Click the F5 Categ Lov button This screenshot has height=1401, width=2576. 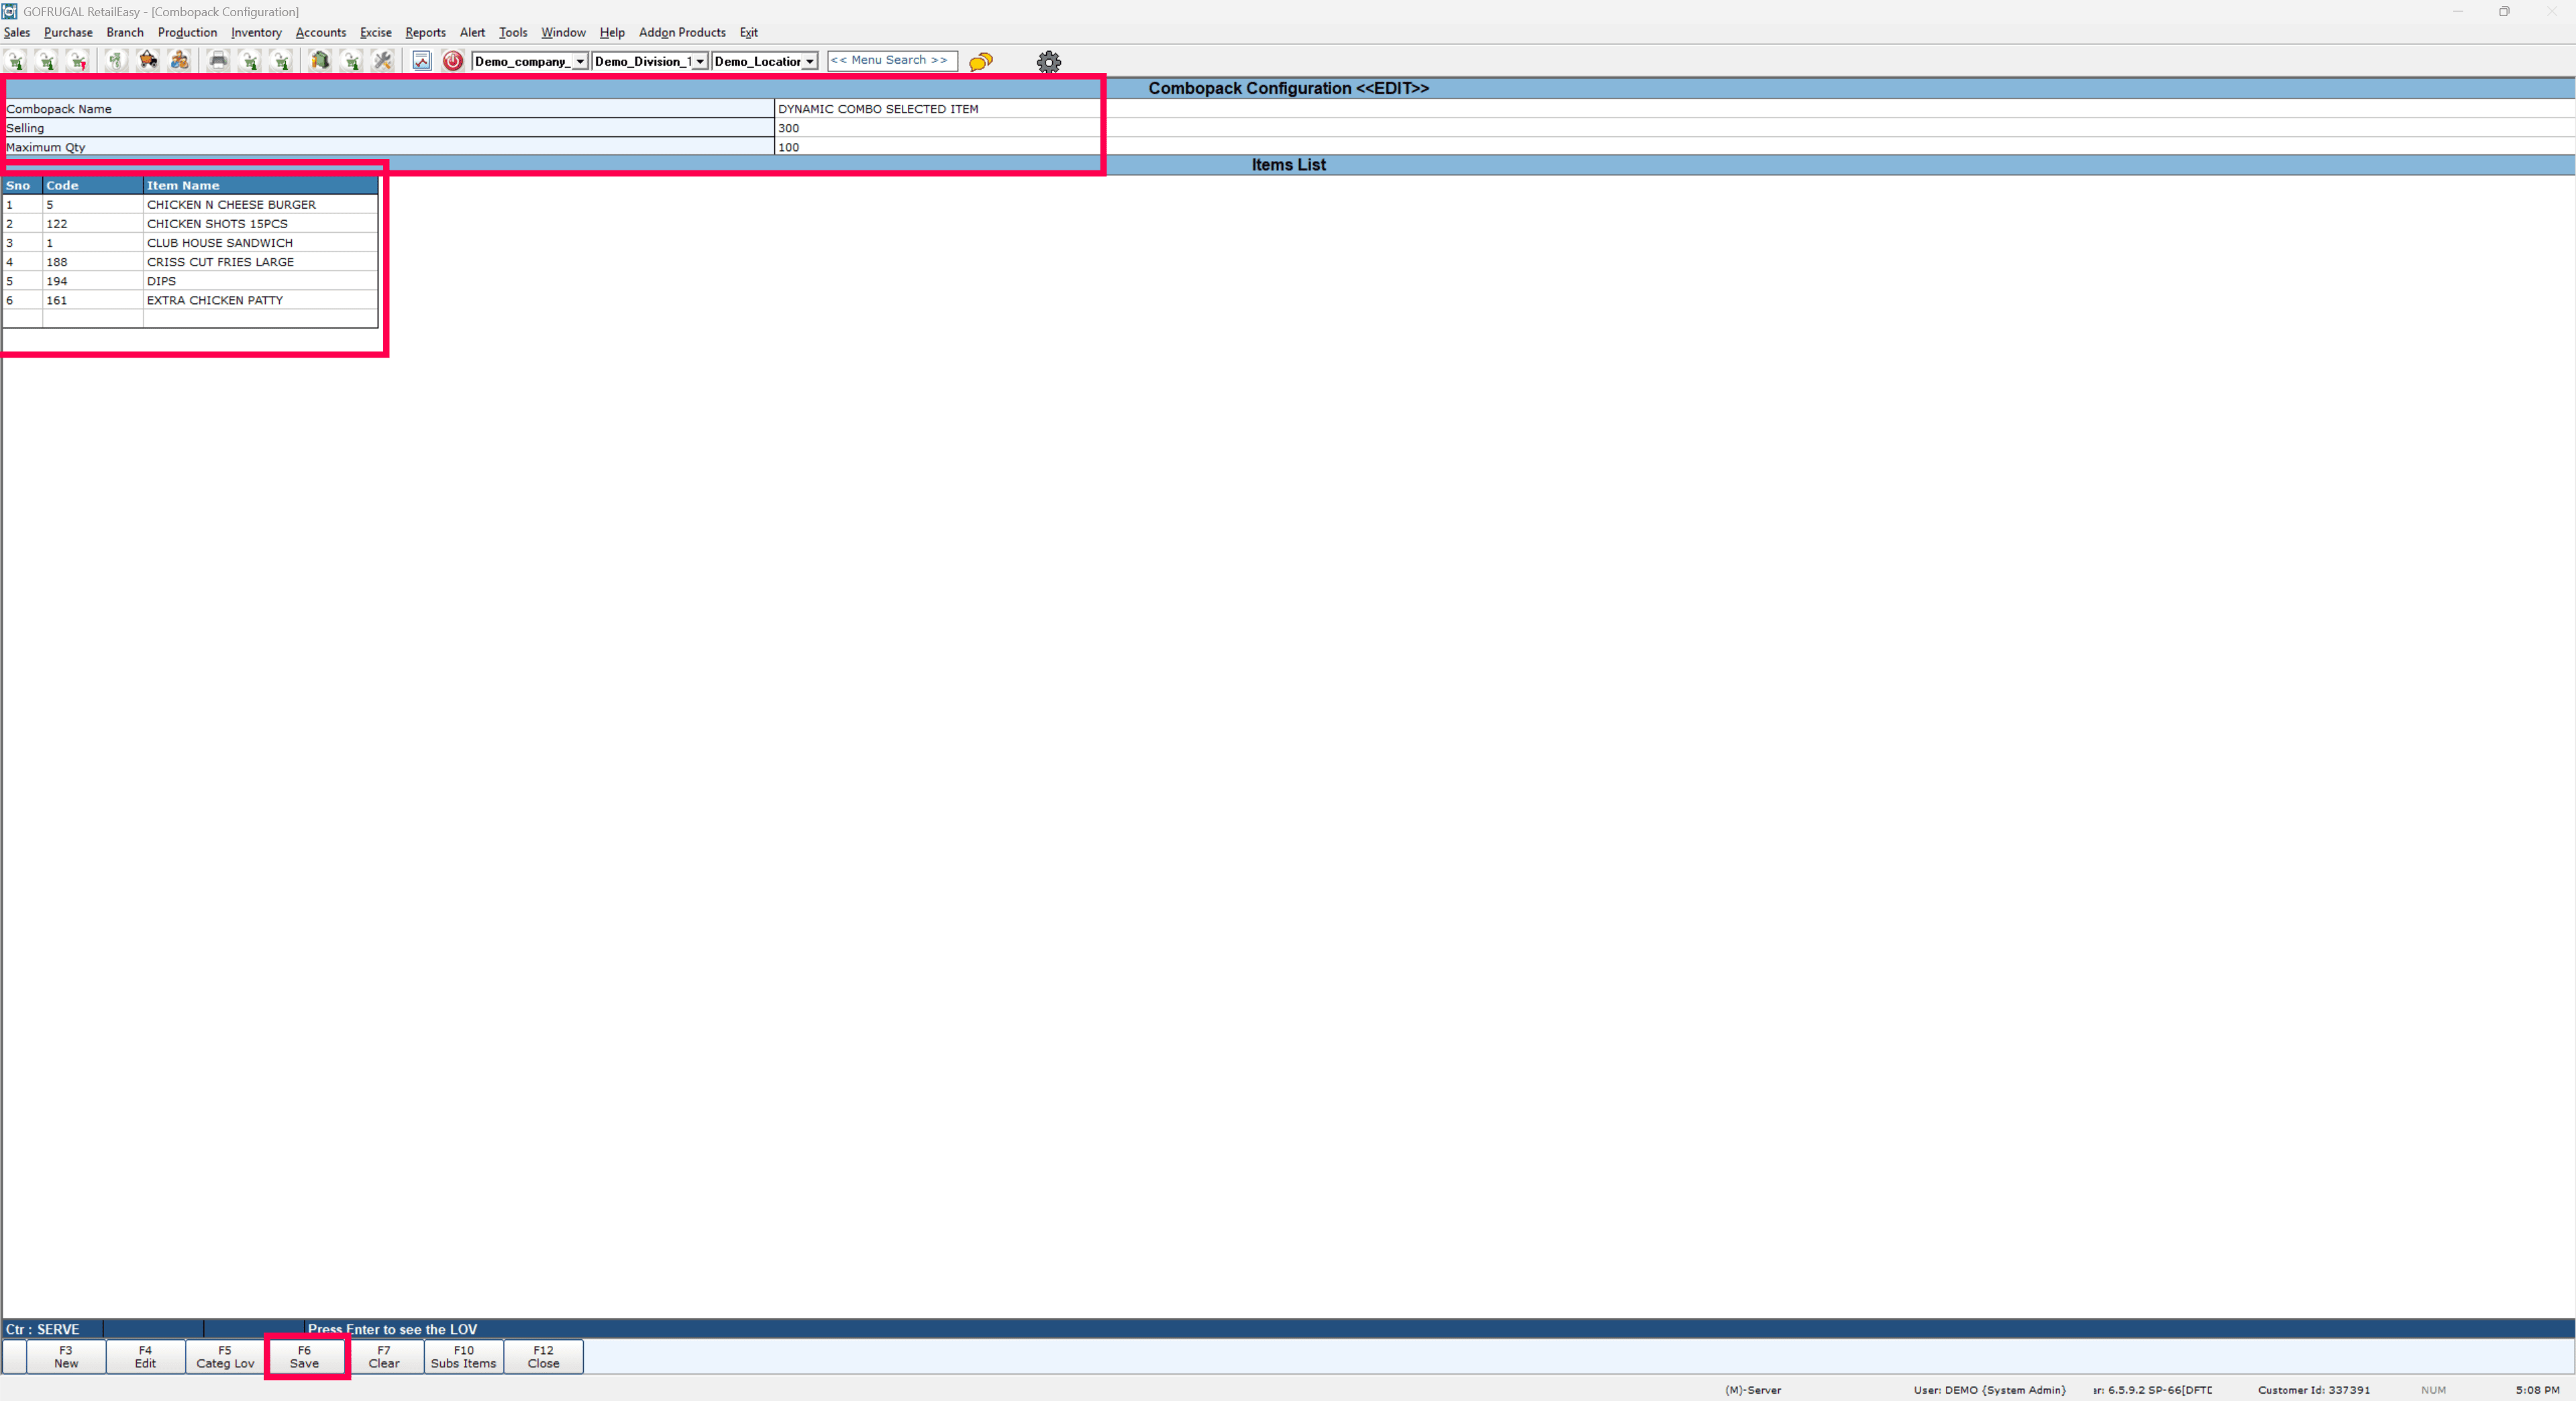(225, 1356)
